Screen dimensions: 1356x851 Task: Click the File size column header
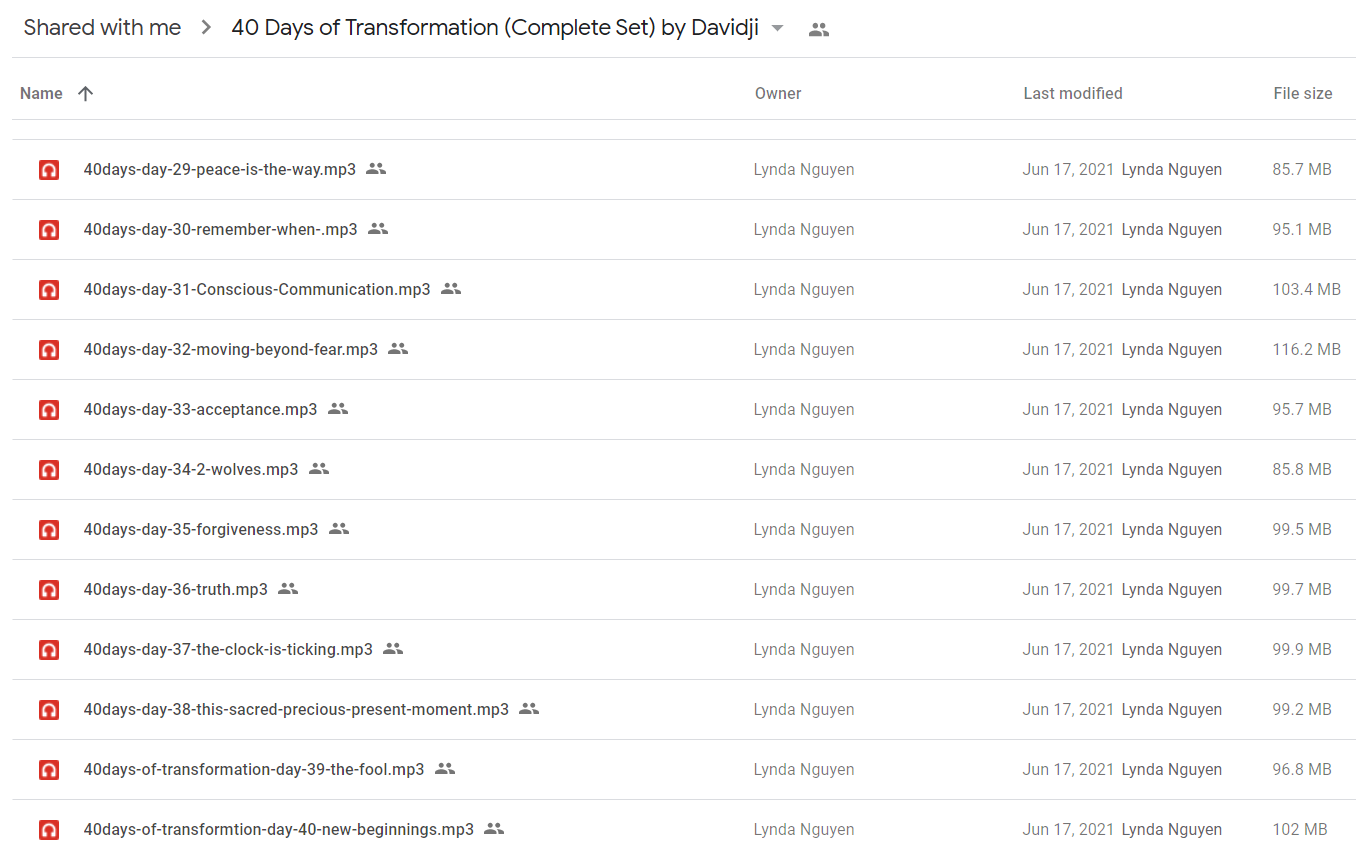pyautogui.click(x=1302, y=93)
